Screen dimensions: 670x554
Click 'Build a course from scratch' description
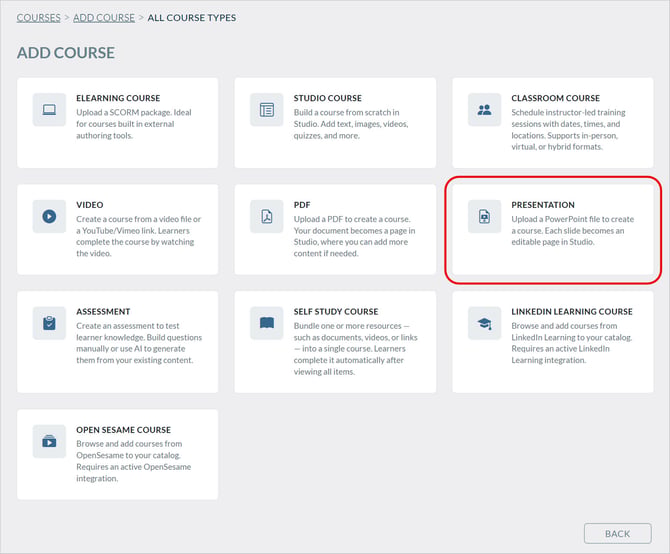pyautogui.click(x=351, y=124)
